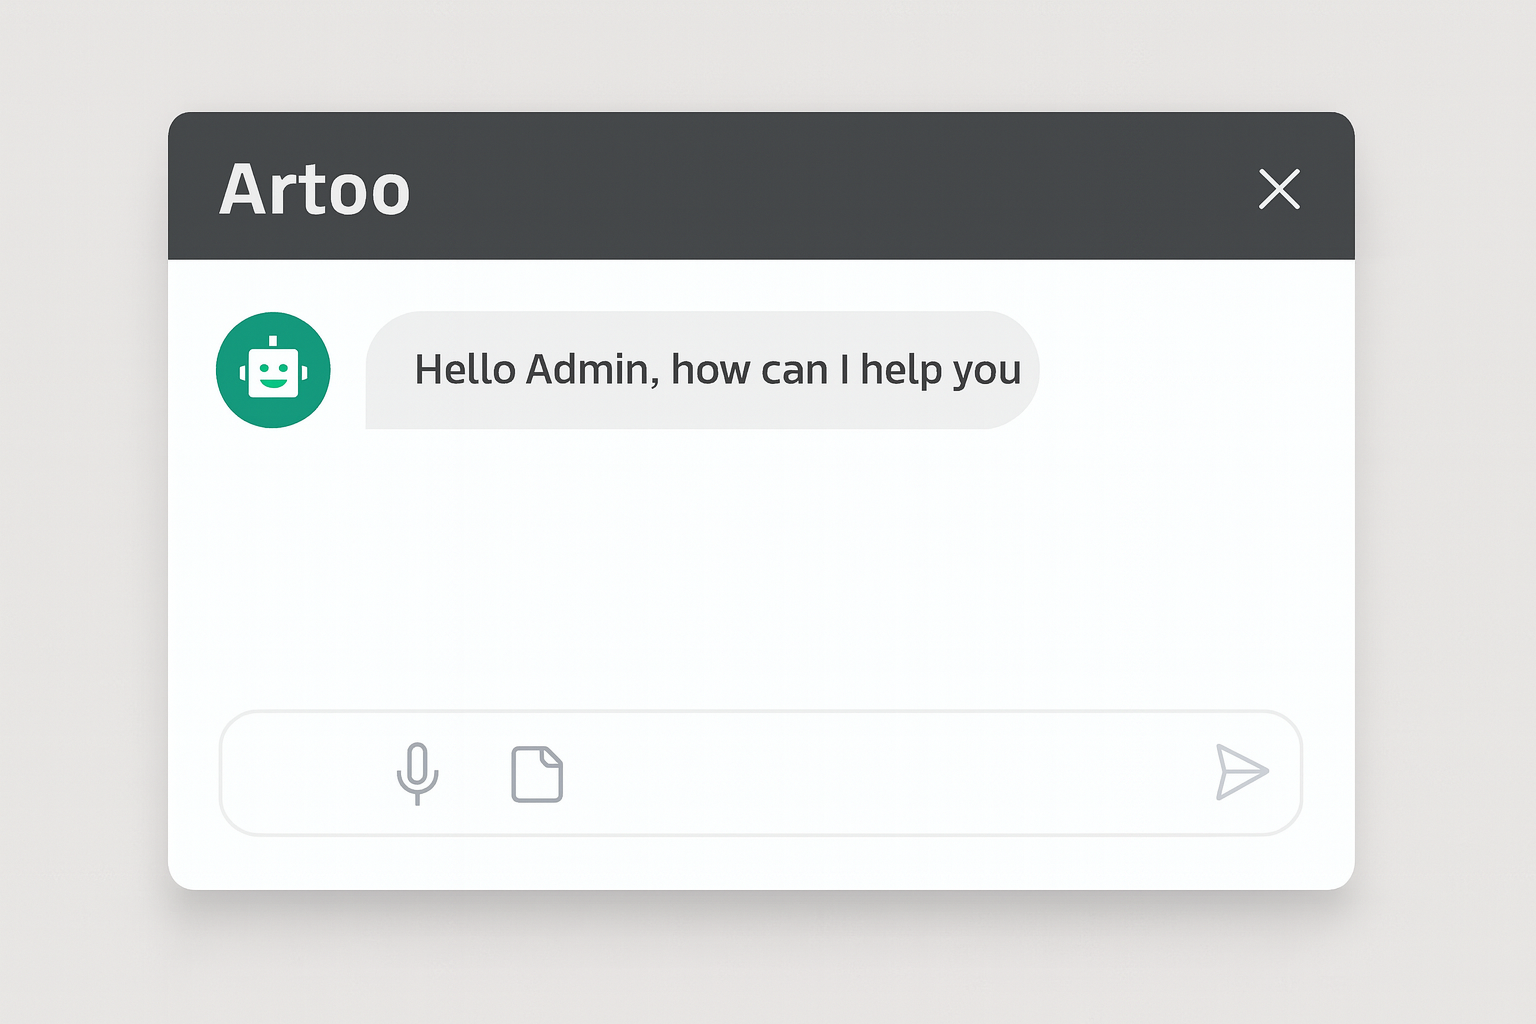Viewport: 1536px width, 1024px height.
Task: Attach a file using the document icon
Action: 537,774
